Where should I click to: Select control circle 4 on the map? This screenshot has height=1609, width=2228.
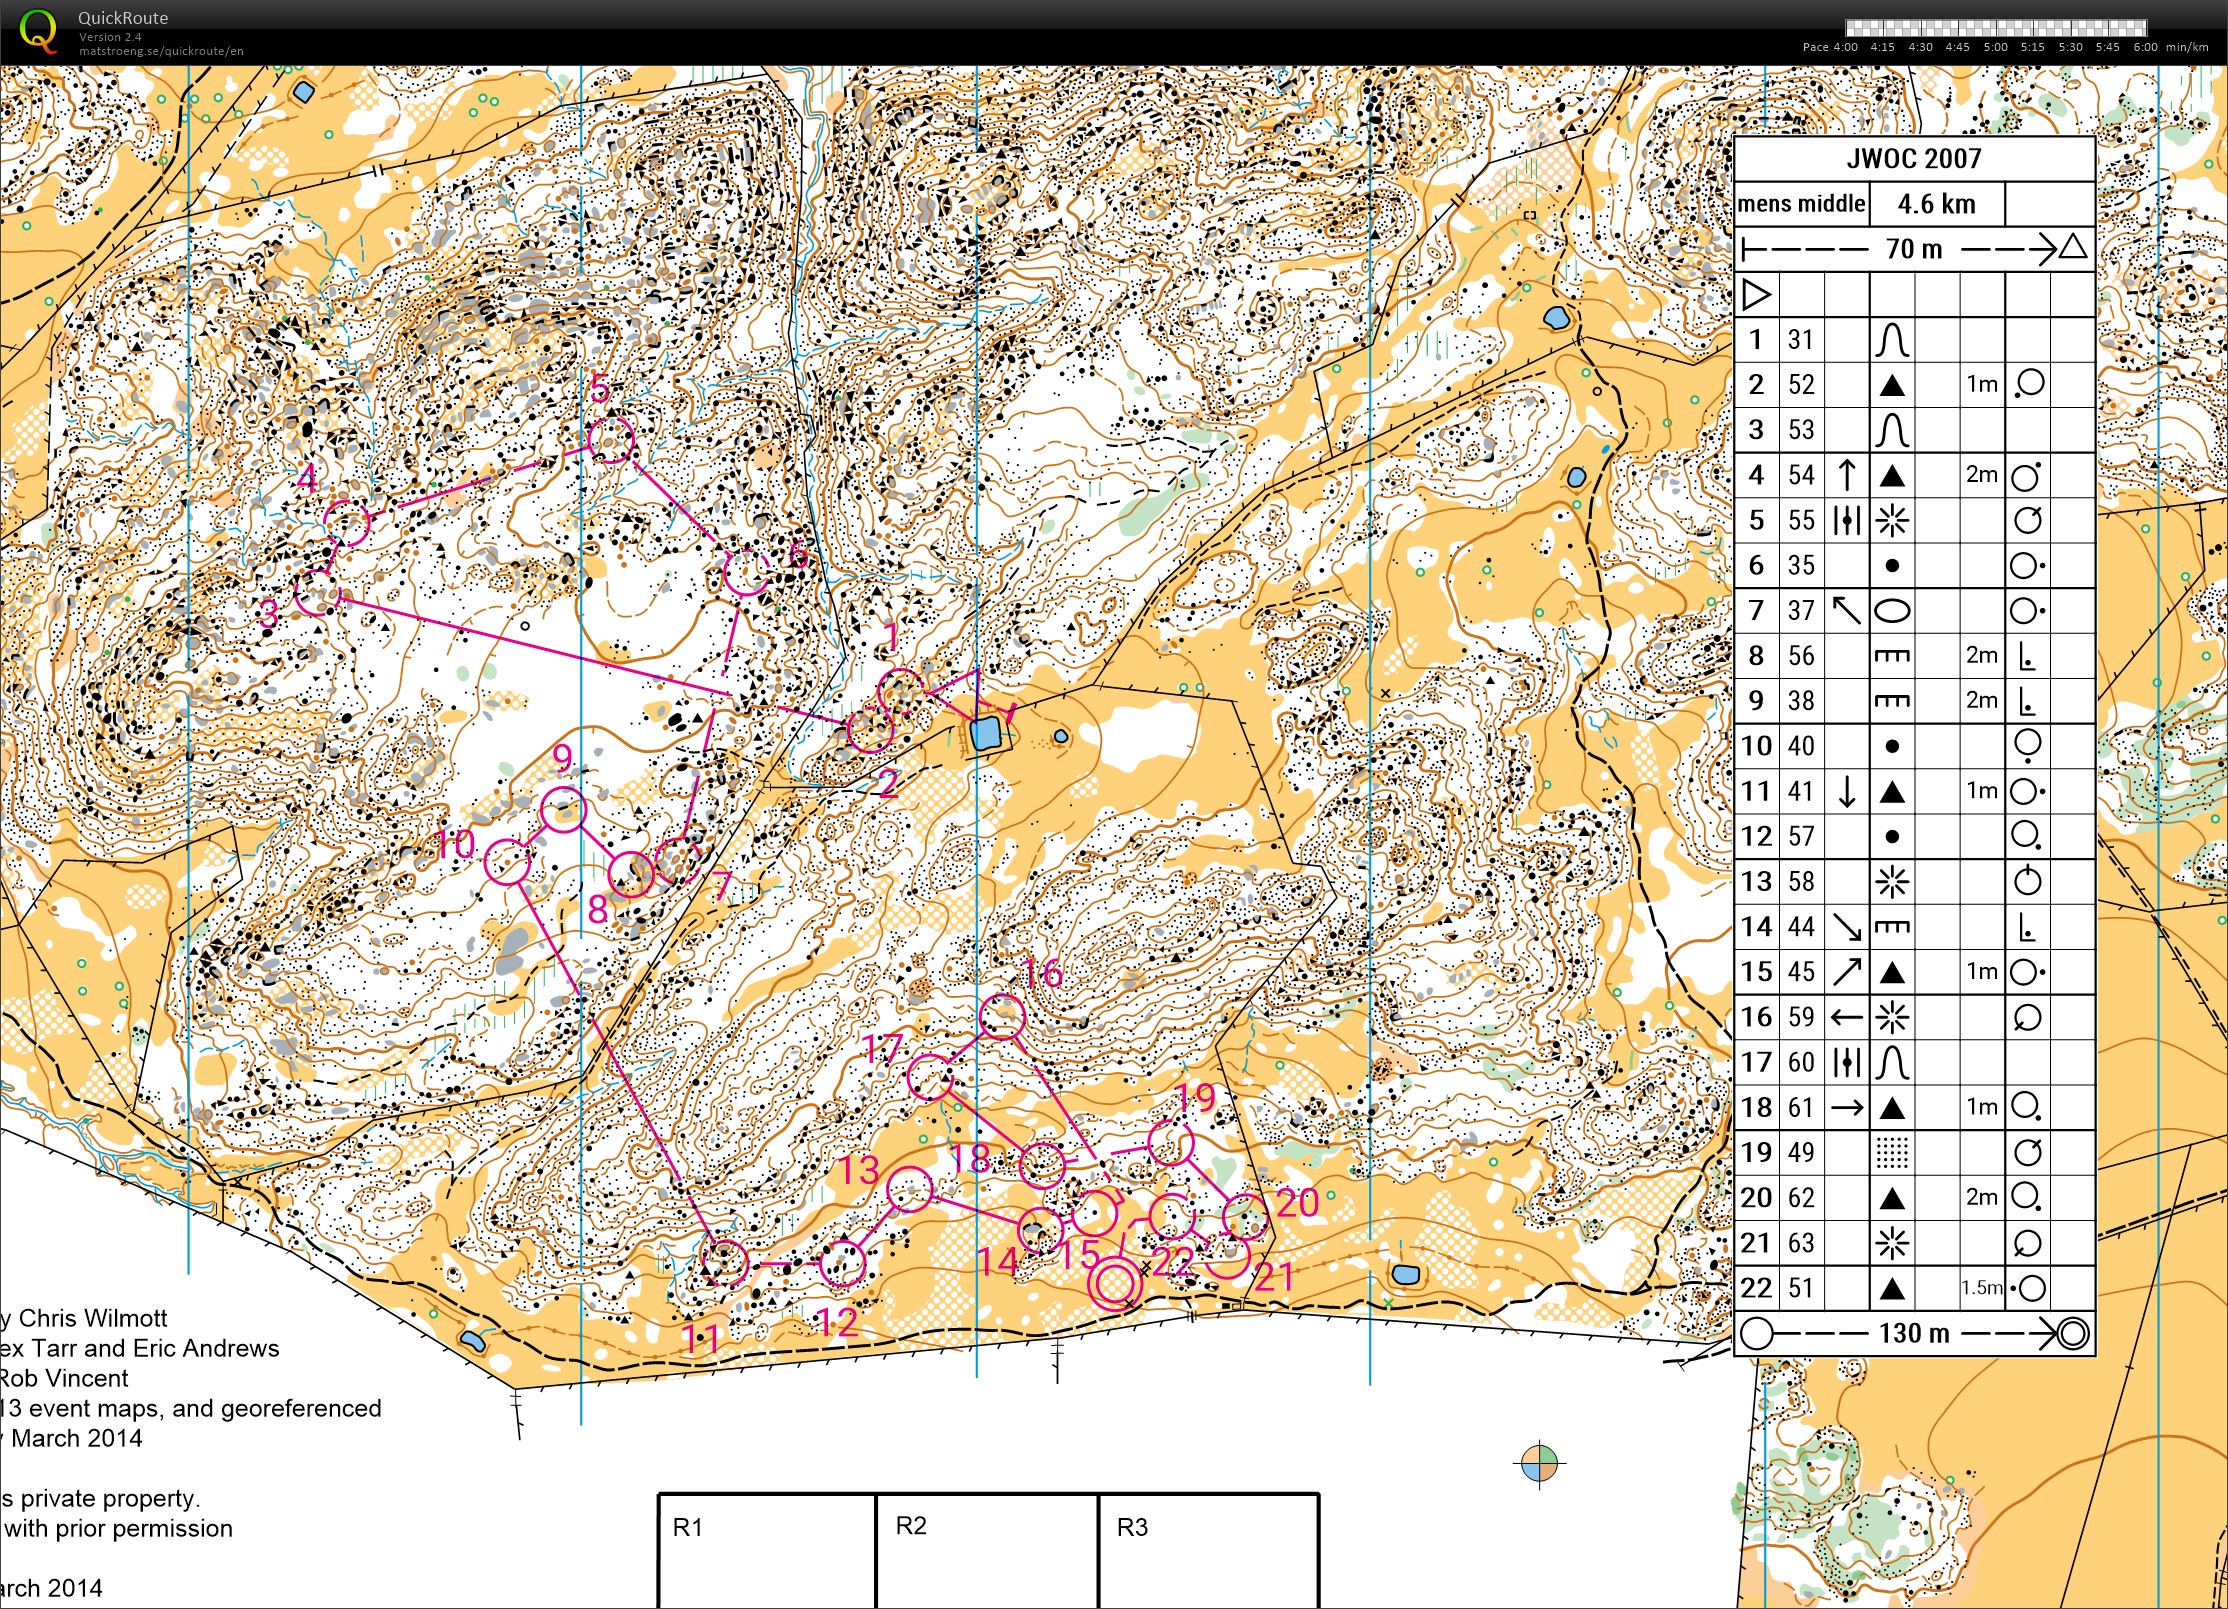pos(346,523)
